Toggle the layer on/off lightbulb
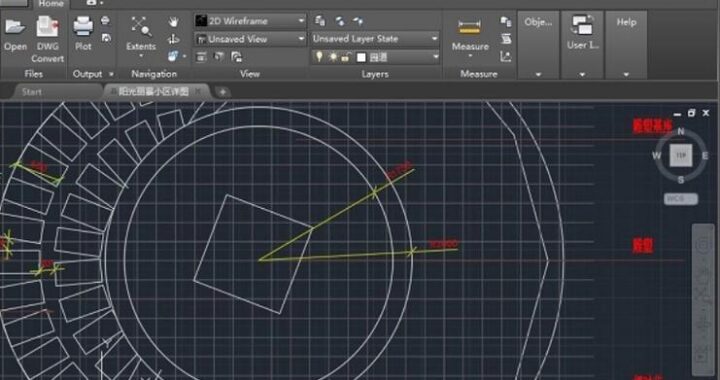The width and height of the screenshot is (720, 380). pos(319,57)
